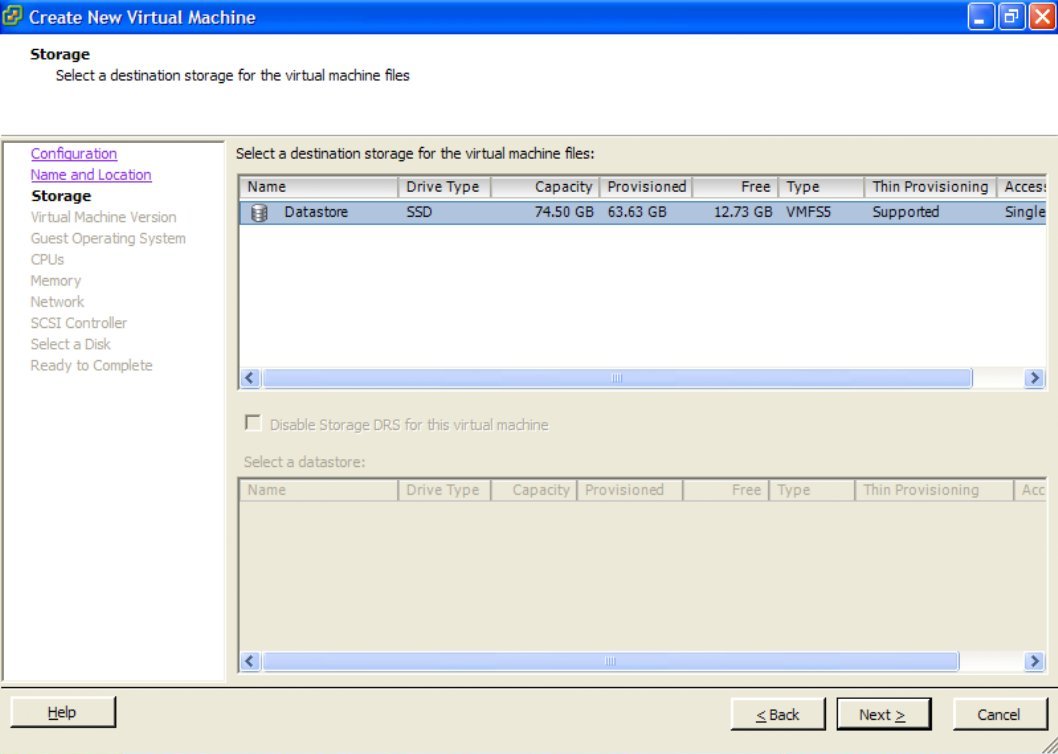
Task: Click the VMFS5 type cell
Action: pyautogui.click(x=808, y=212)
